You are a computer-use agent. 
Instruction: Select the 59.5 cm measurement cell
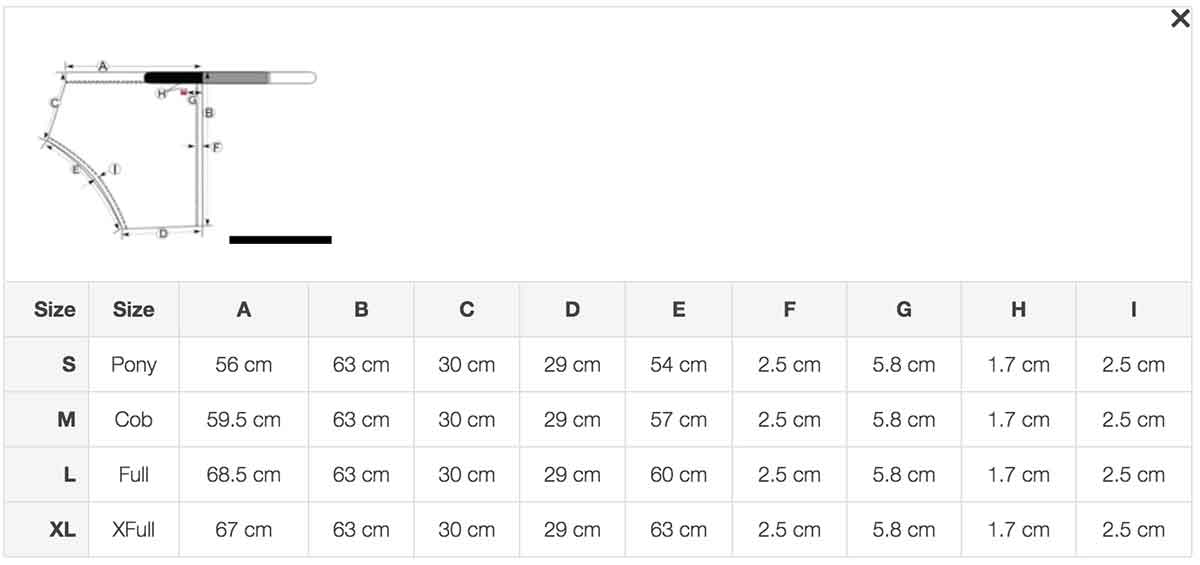pyautogui.click(x=244, y=420)
